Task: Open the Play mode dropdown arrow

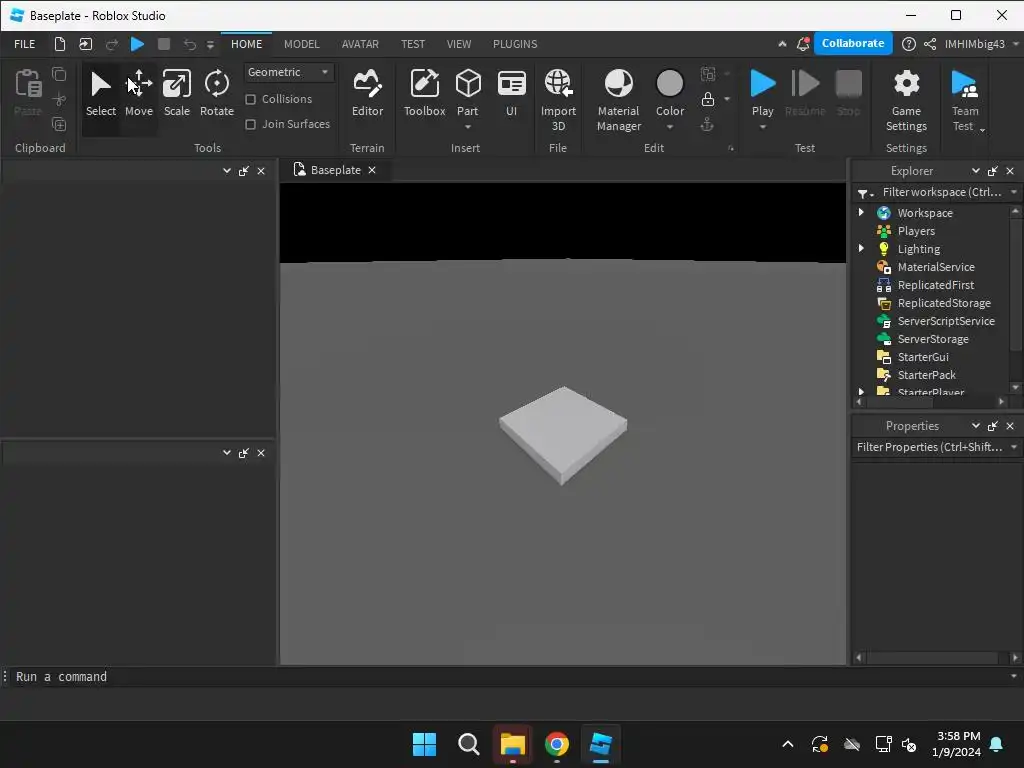Action: tap(762, 127)
